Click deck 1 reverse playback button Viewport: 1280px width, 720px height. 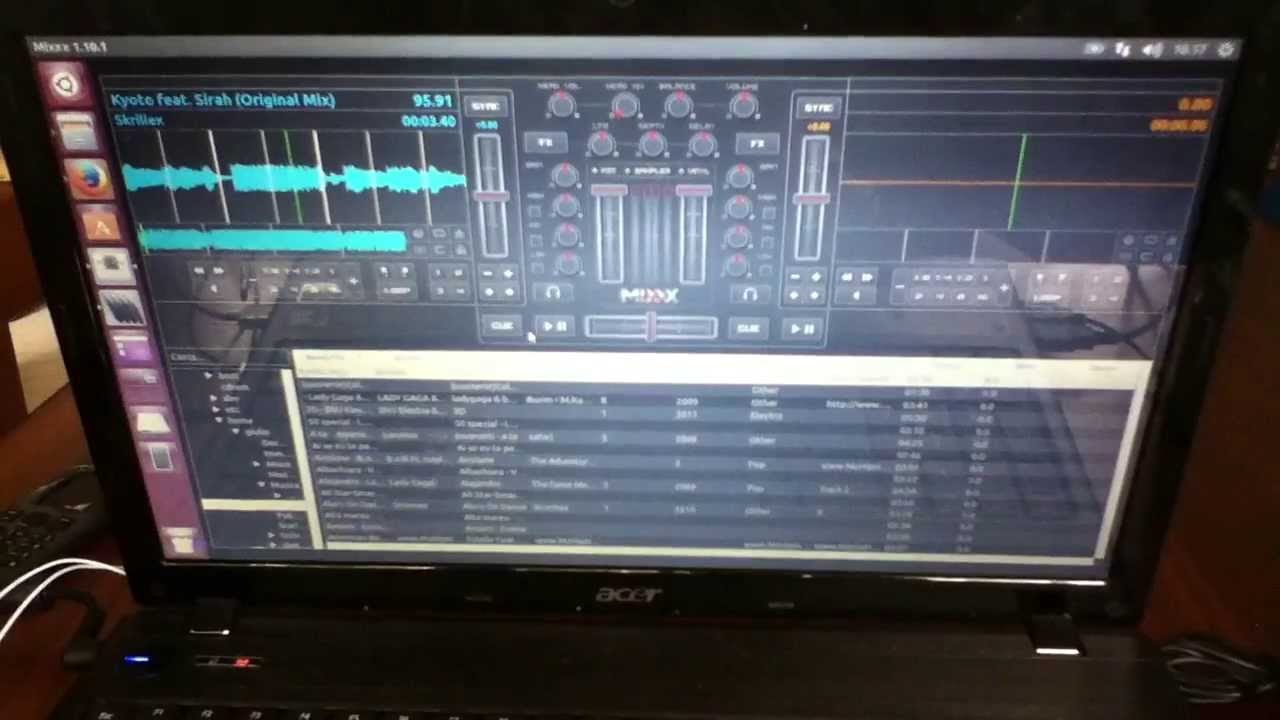click(212, 289)
